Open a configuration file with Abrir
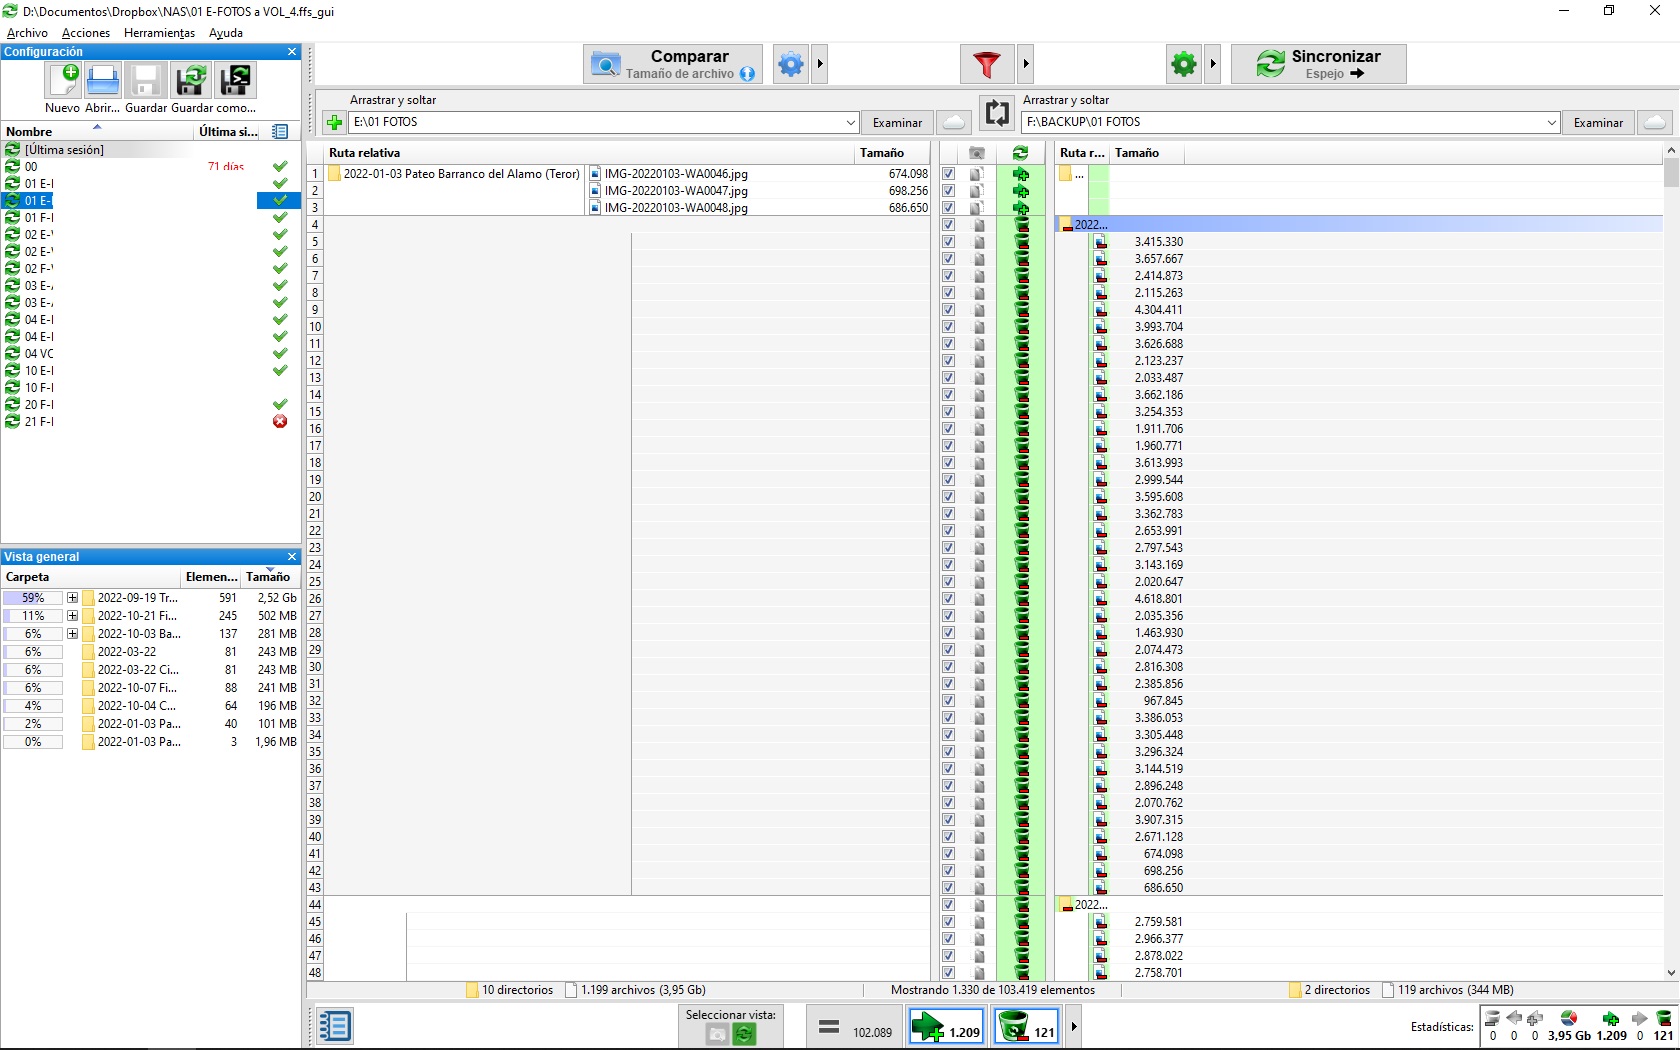Viewport: 1680px width, 1050px height. point(102,80)
